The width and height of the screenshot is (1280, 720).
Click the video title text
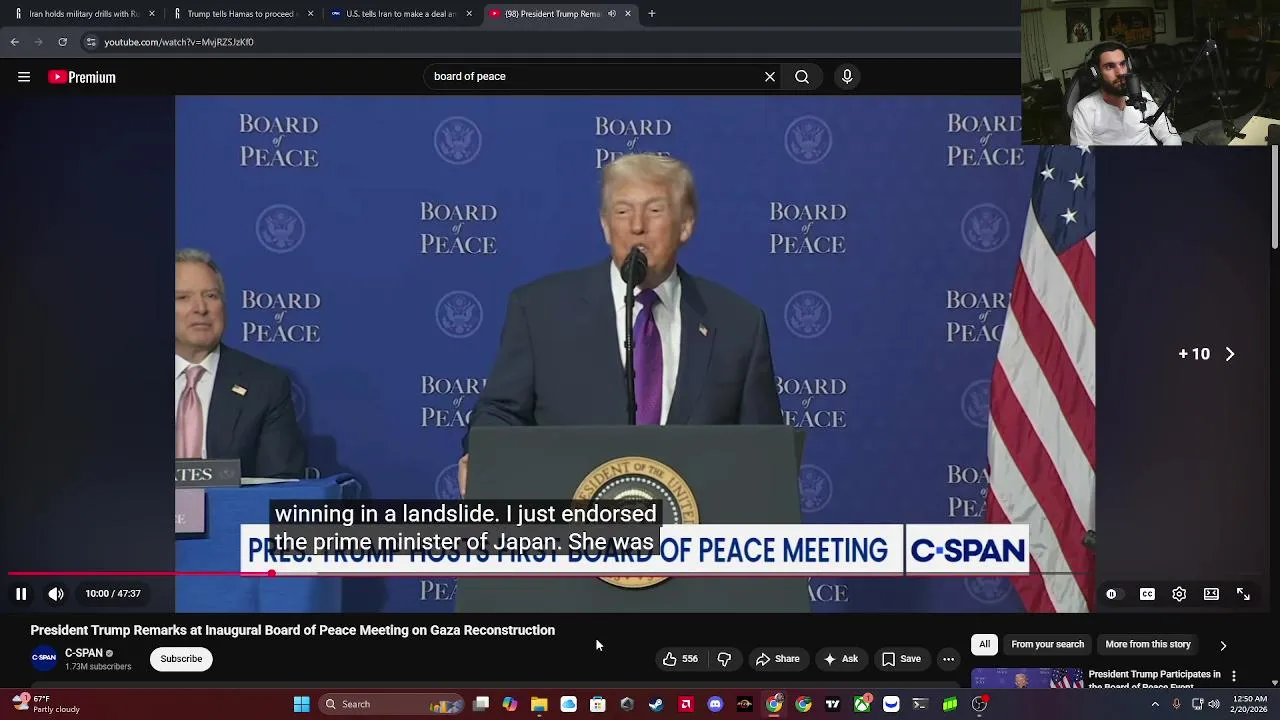292,630
